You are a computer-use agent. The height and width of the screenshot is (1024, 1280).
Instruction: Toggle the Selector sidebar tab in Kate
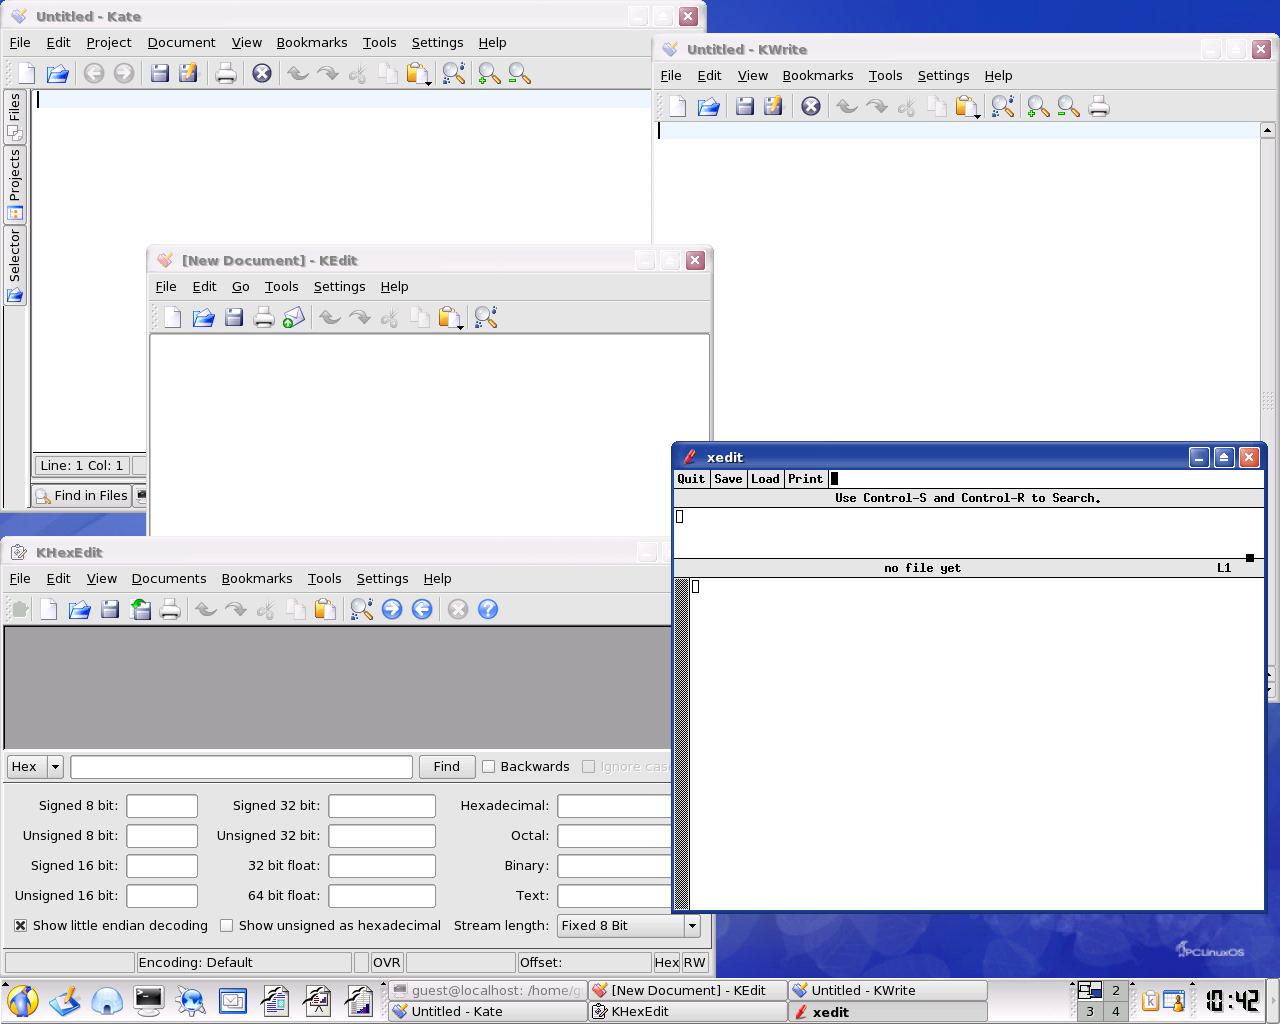[x=15, y=265]
